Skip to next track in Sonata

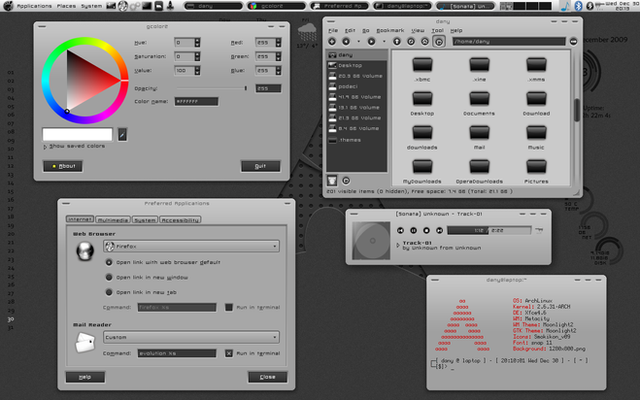440,231
